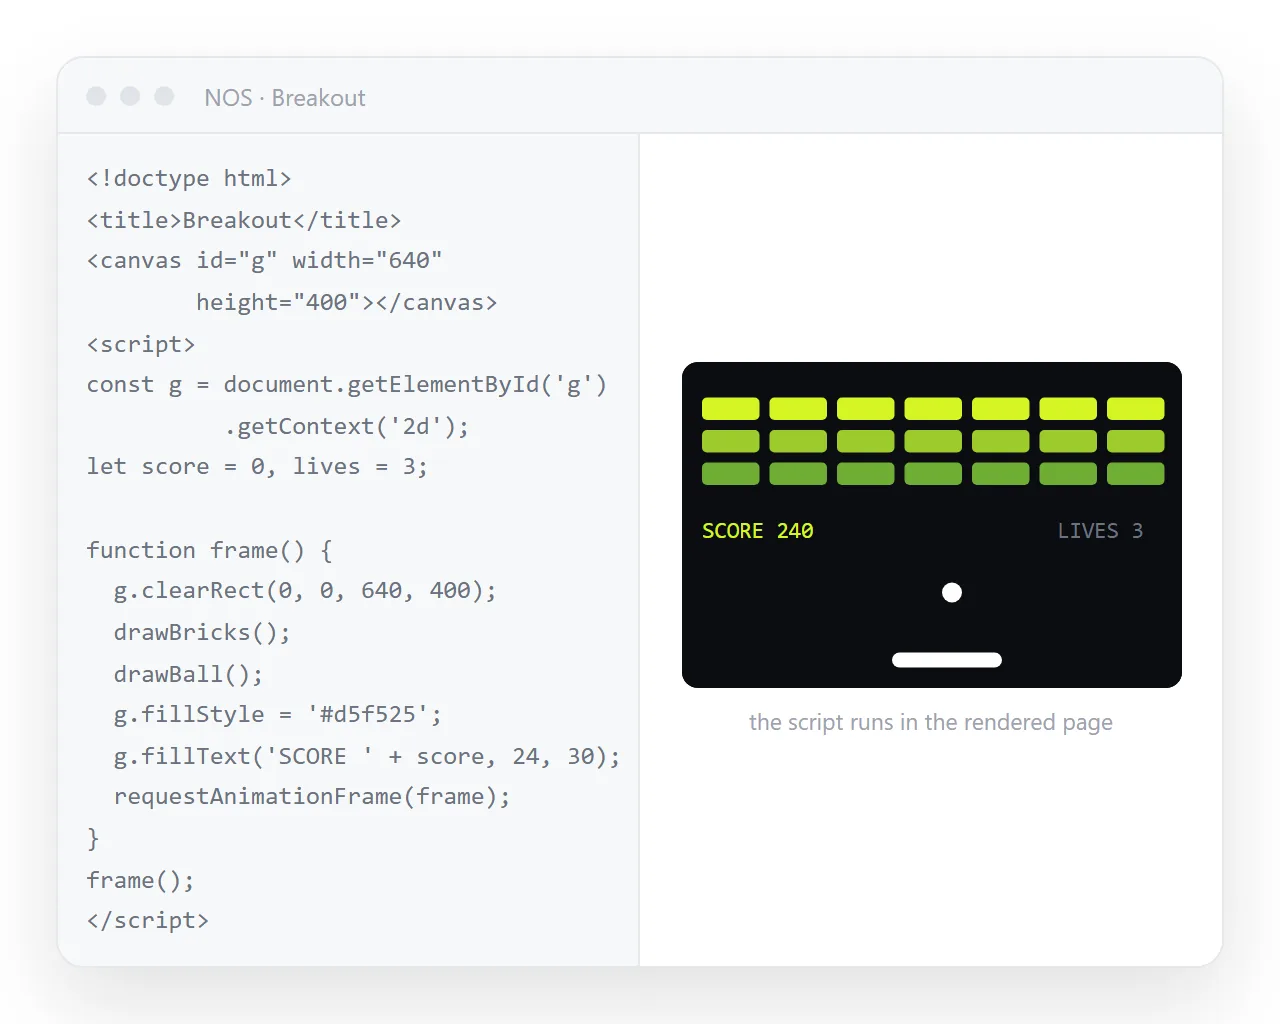Click the let score = 0, lives = 3 line
1280x1024 pixels.
pos(257,467)
